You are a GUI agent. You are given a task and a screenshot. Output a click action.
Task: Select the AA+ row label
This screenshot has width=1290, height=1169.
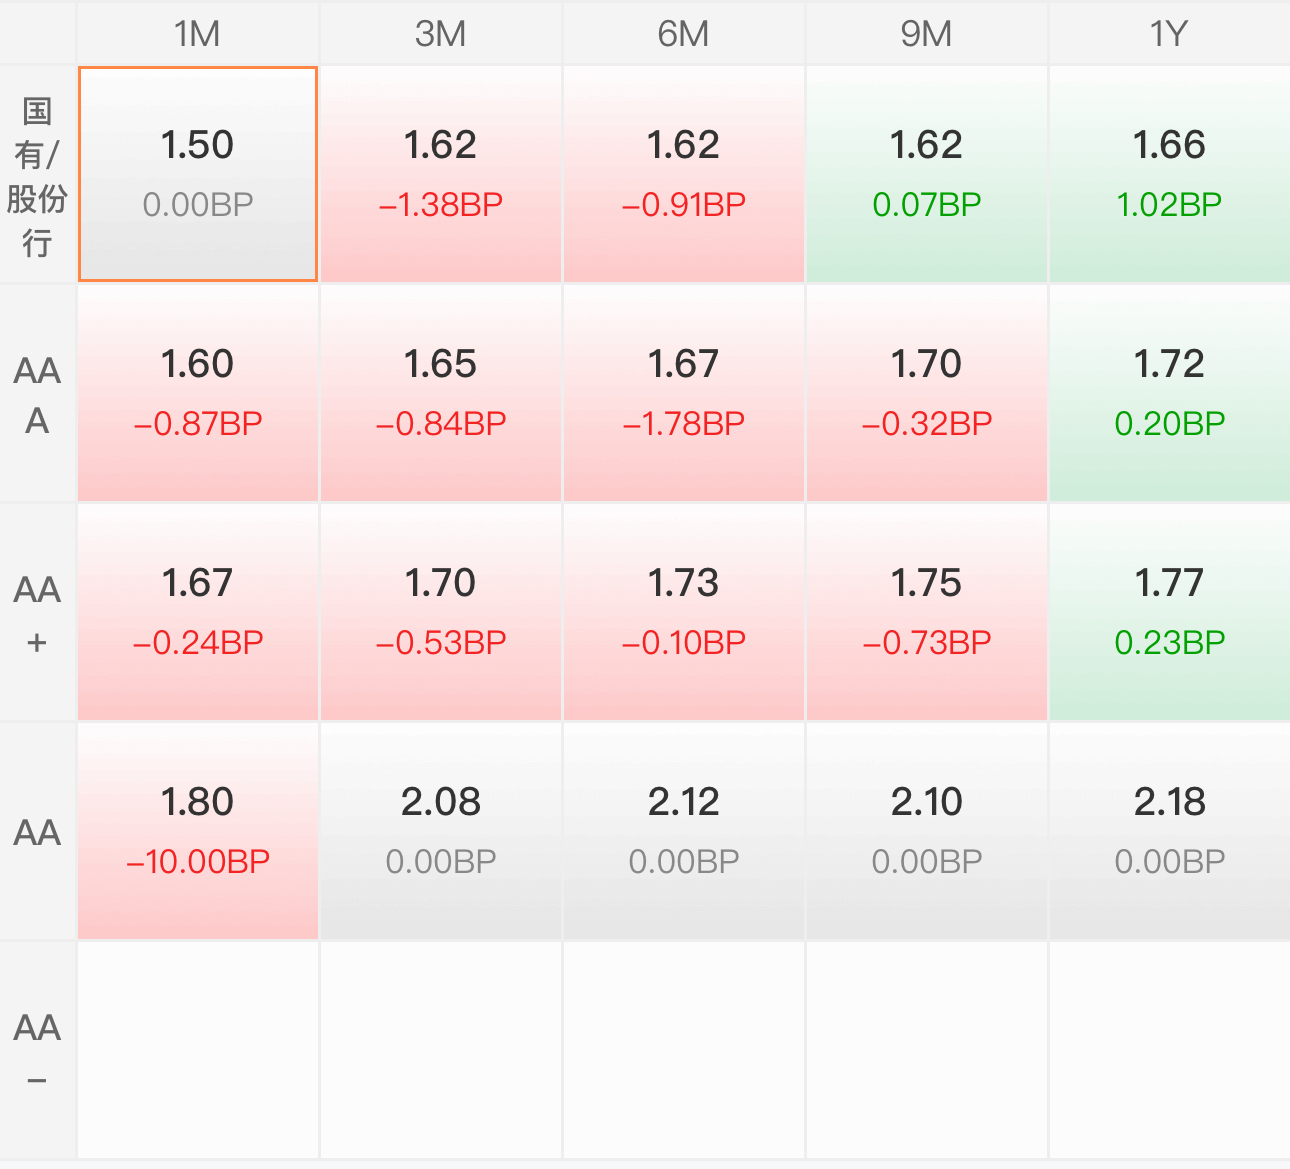pyautogui.click(x=37, y=613)
